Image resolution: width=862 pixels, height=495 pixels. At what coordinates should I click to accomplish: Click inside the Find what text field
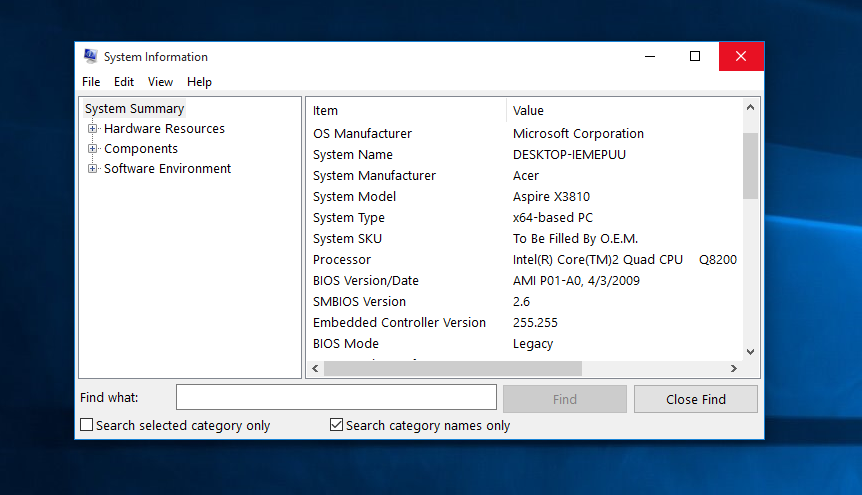point(336,397)
